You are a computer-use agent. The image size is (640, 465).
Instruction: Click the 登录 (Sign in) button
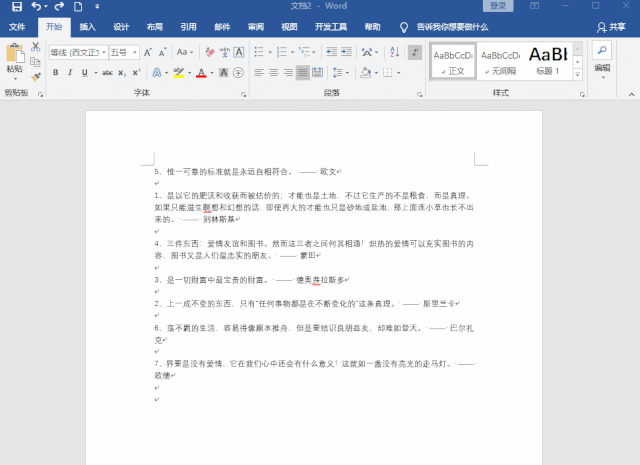pos(498,6)
